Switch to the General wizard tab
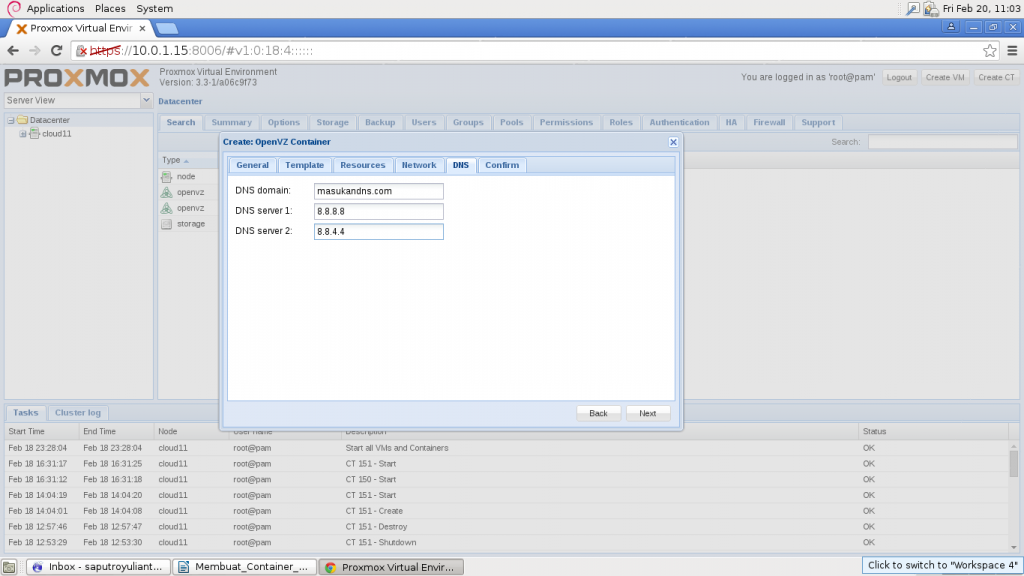1024x576 pixels. 252,165
